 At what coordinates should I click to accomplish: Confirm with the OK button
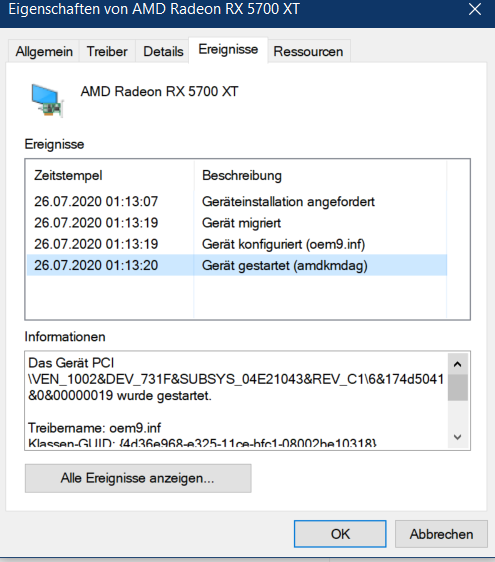340,534
